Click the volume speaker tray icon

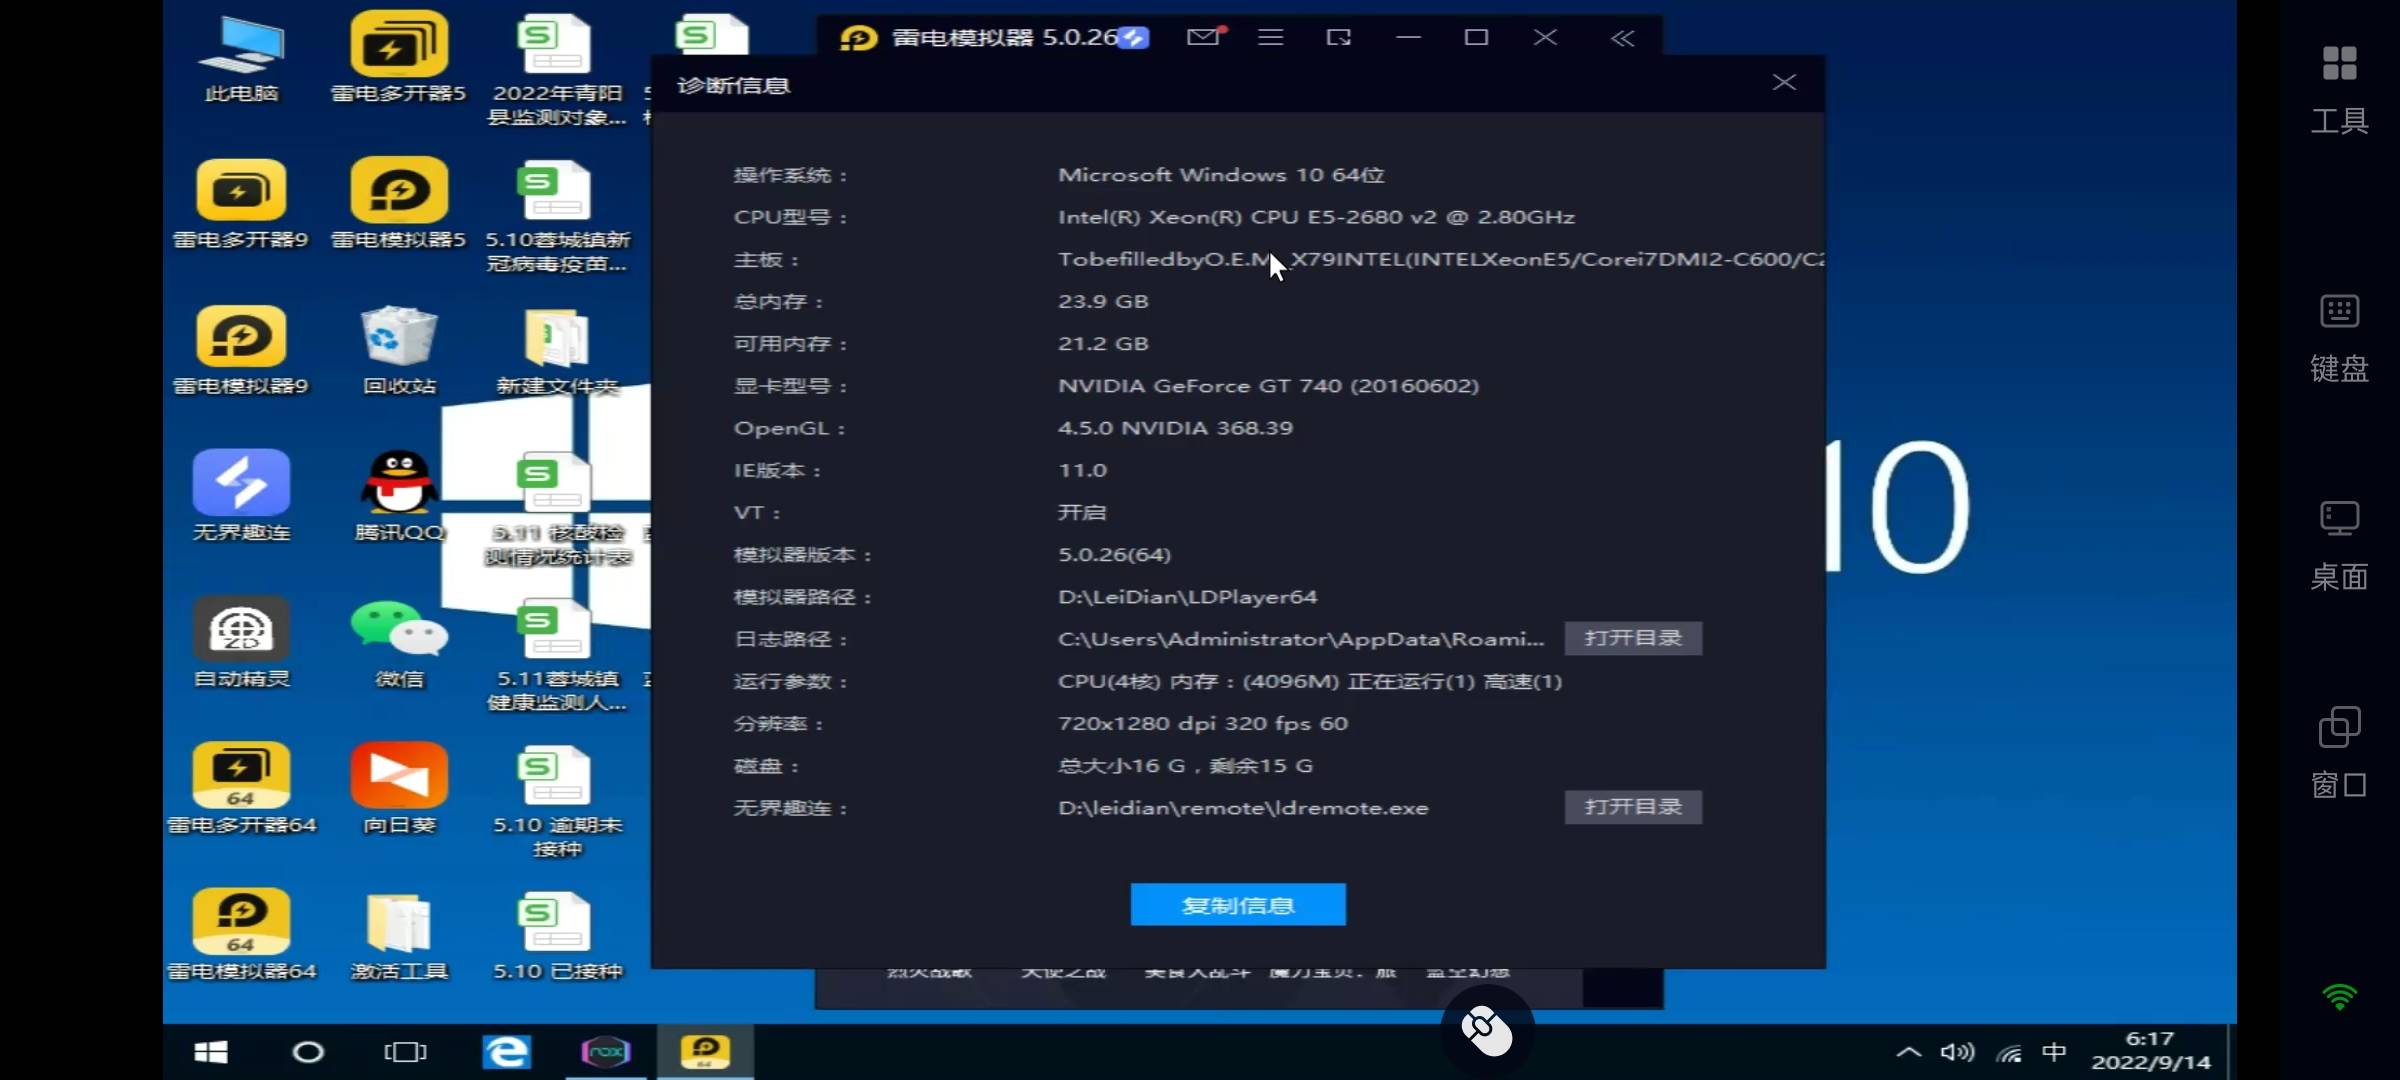1957,1052
